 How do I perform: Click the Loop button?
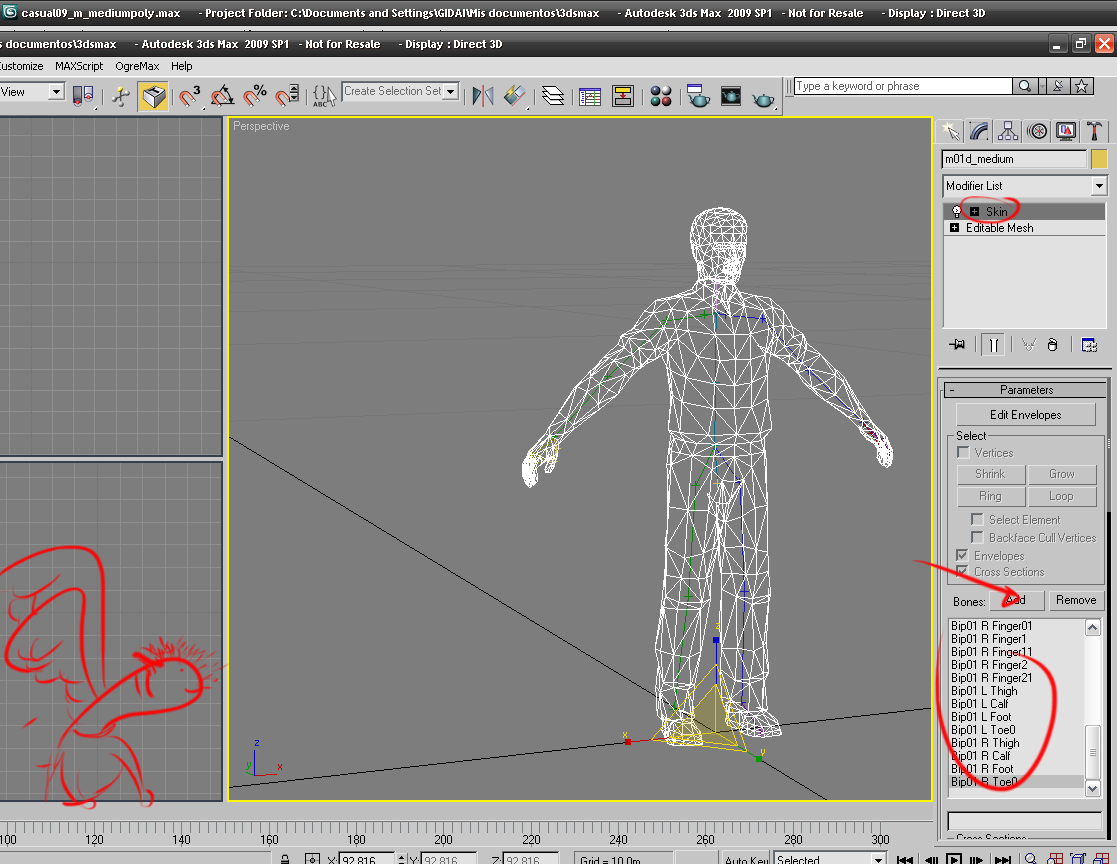click(x=1061, y=496)
